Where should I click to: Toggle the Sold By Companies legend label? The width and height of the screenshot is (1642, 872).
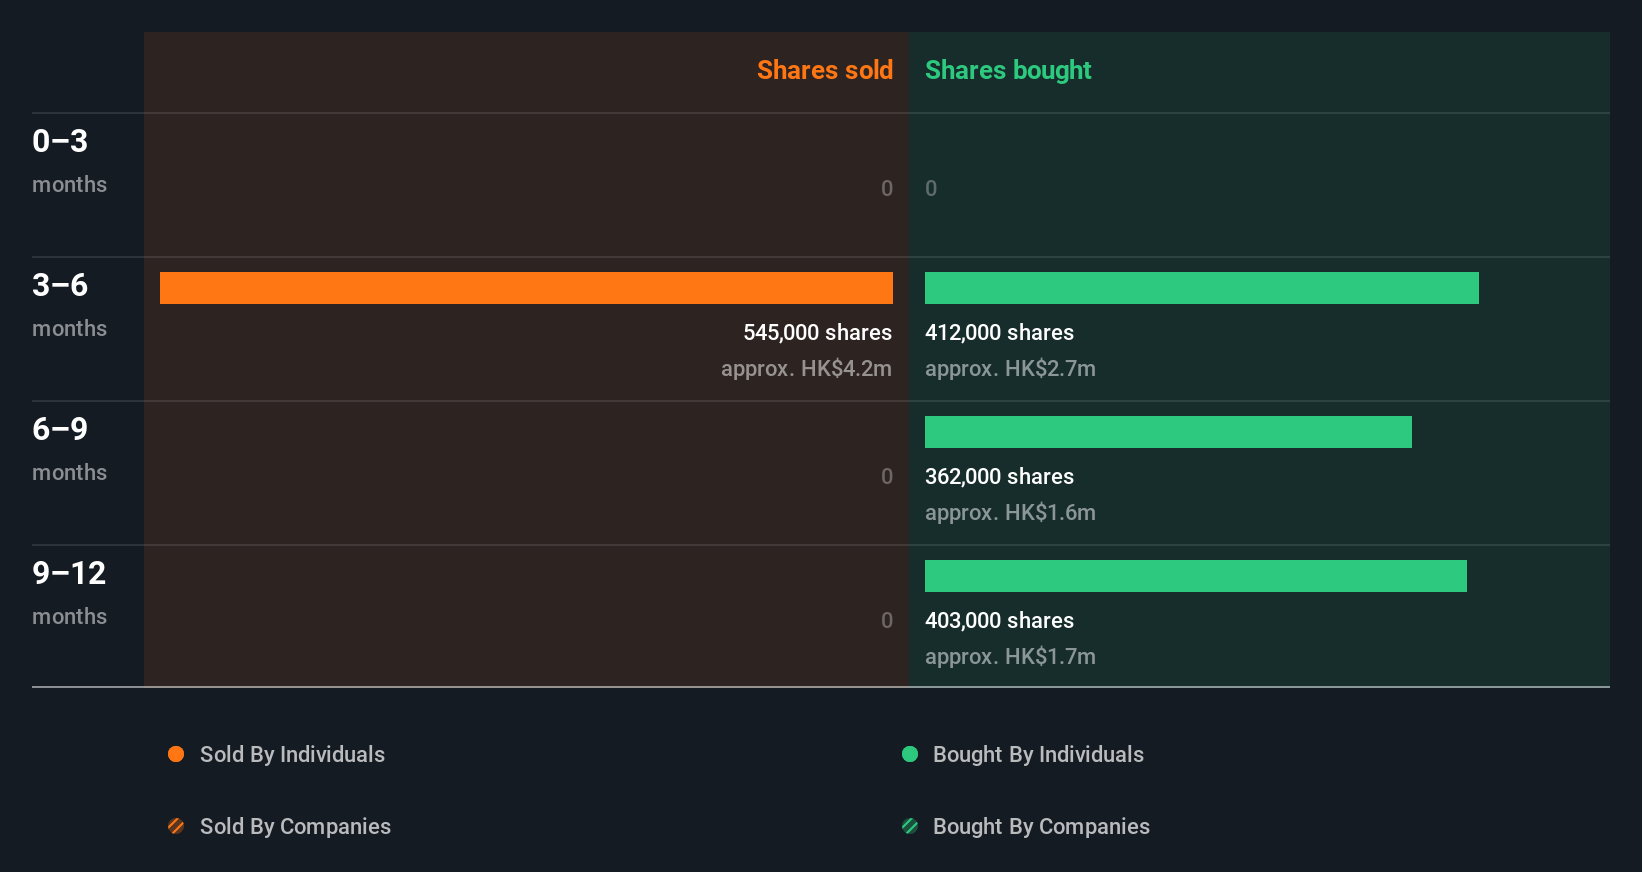click(295, 826)
